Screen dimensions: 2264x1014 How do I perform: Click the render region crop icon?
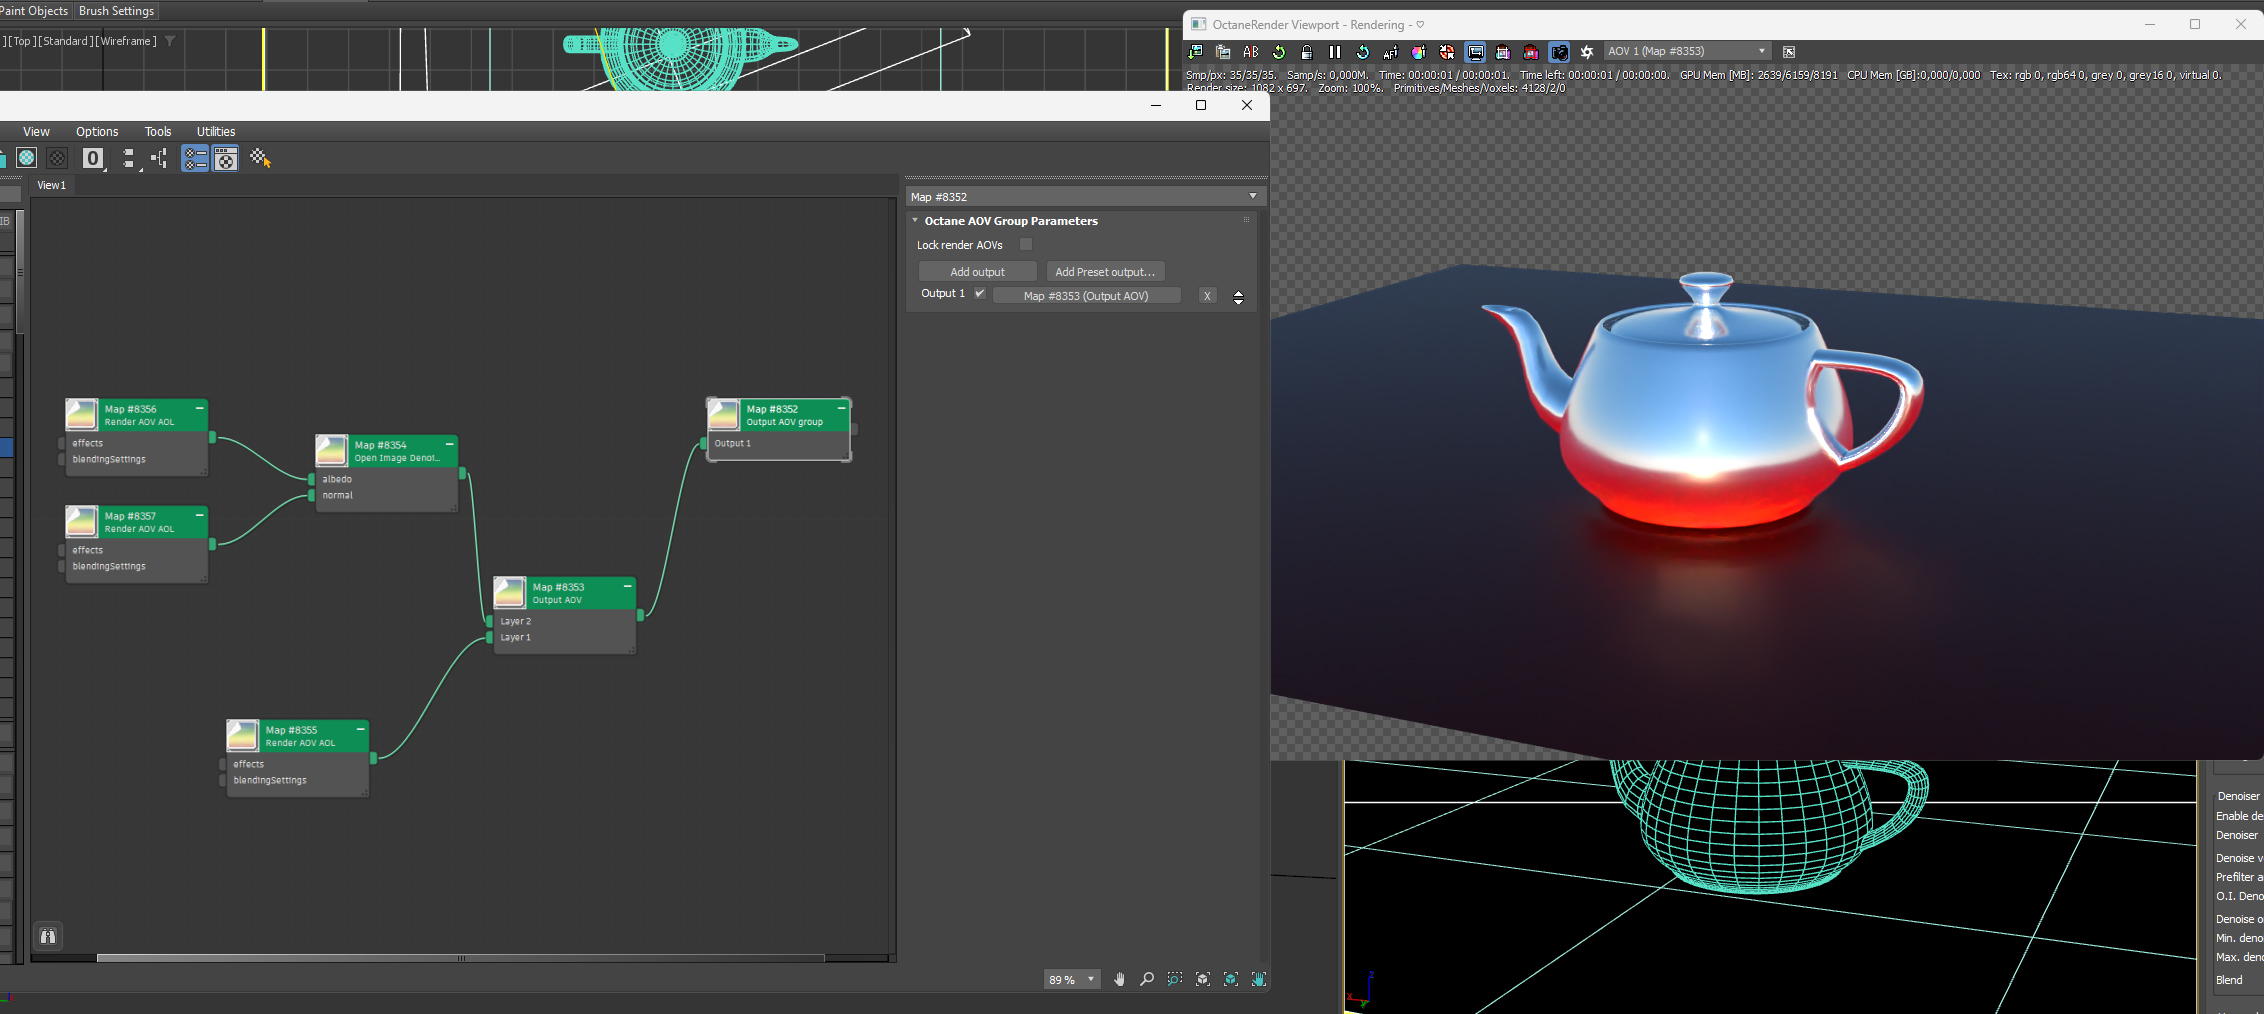tap(1503, 52)
